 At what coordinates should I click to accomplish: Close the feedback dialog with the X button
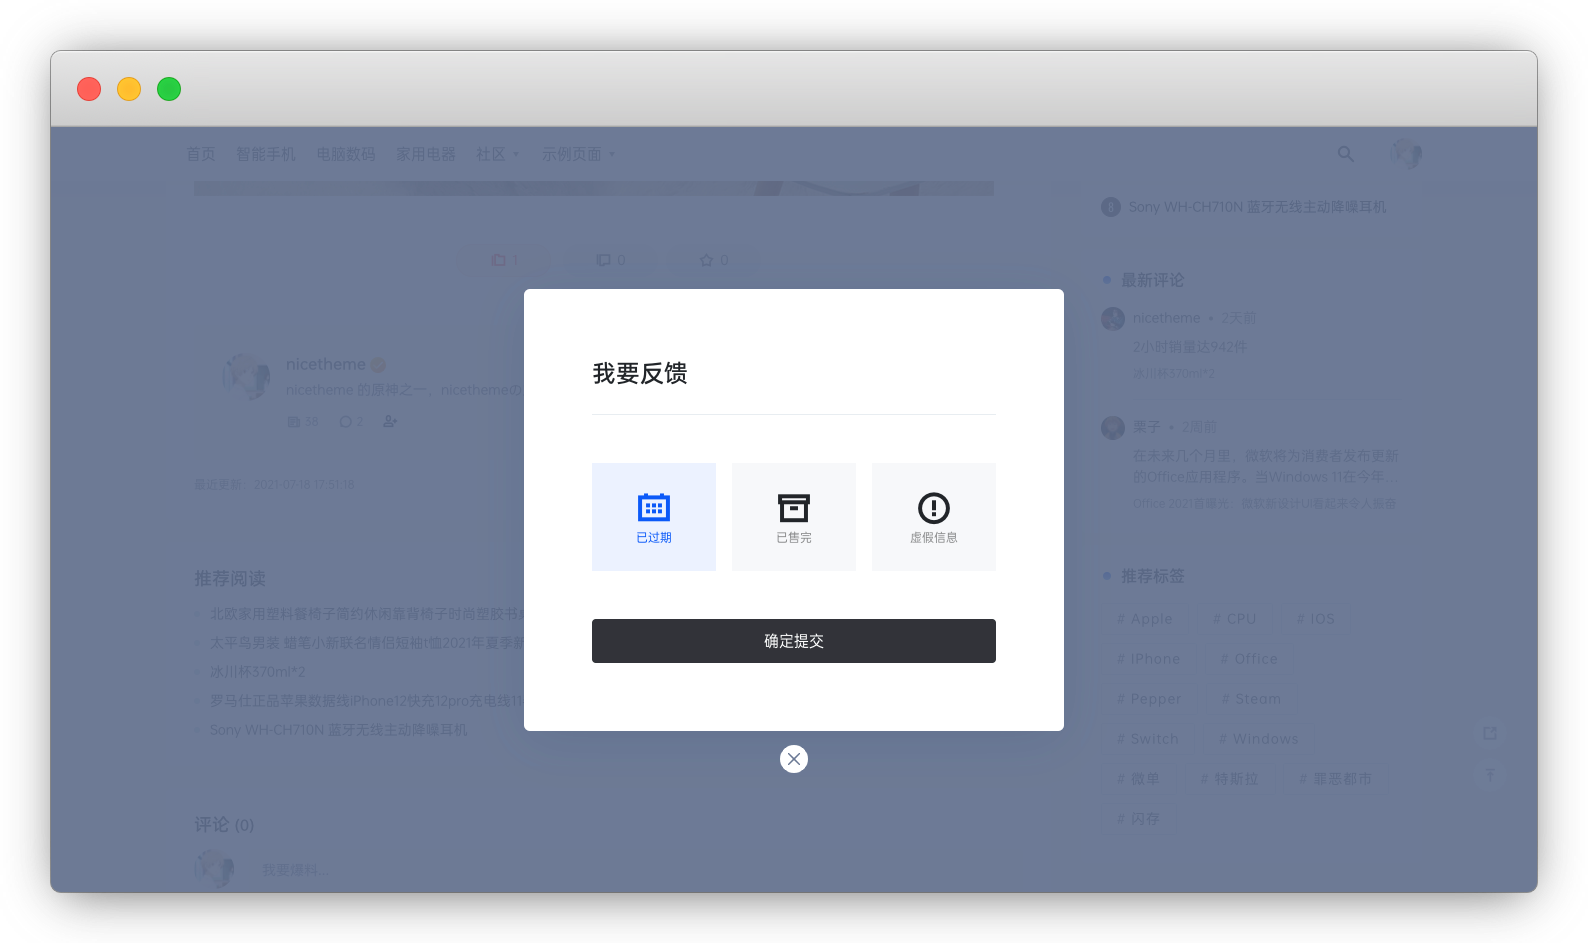(x=794, y=759)
